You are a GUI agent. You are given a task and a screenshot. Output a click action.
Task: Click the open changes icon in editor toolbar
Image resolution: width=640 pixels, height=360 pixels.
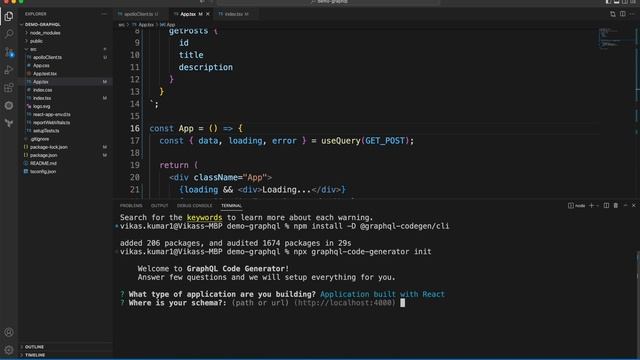pyautogui.click(x=613, y=14)
